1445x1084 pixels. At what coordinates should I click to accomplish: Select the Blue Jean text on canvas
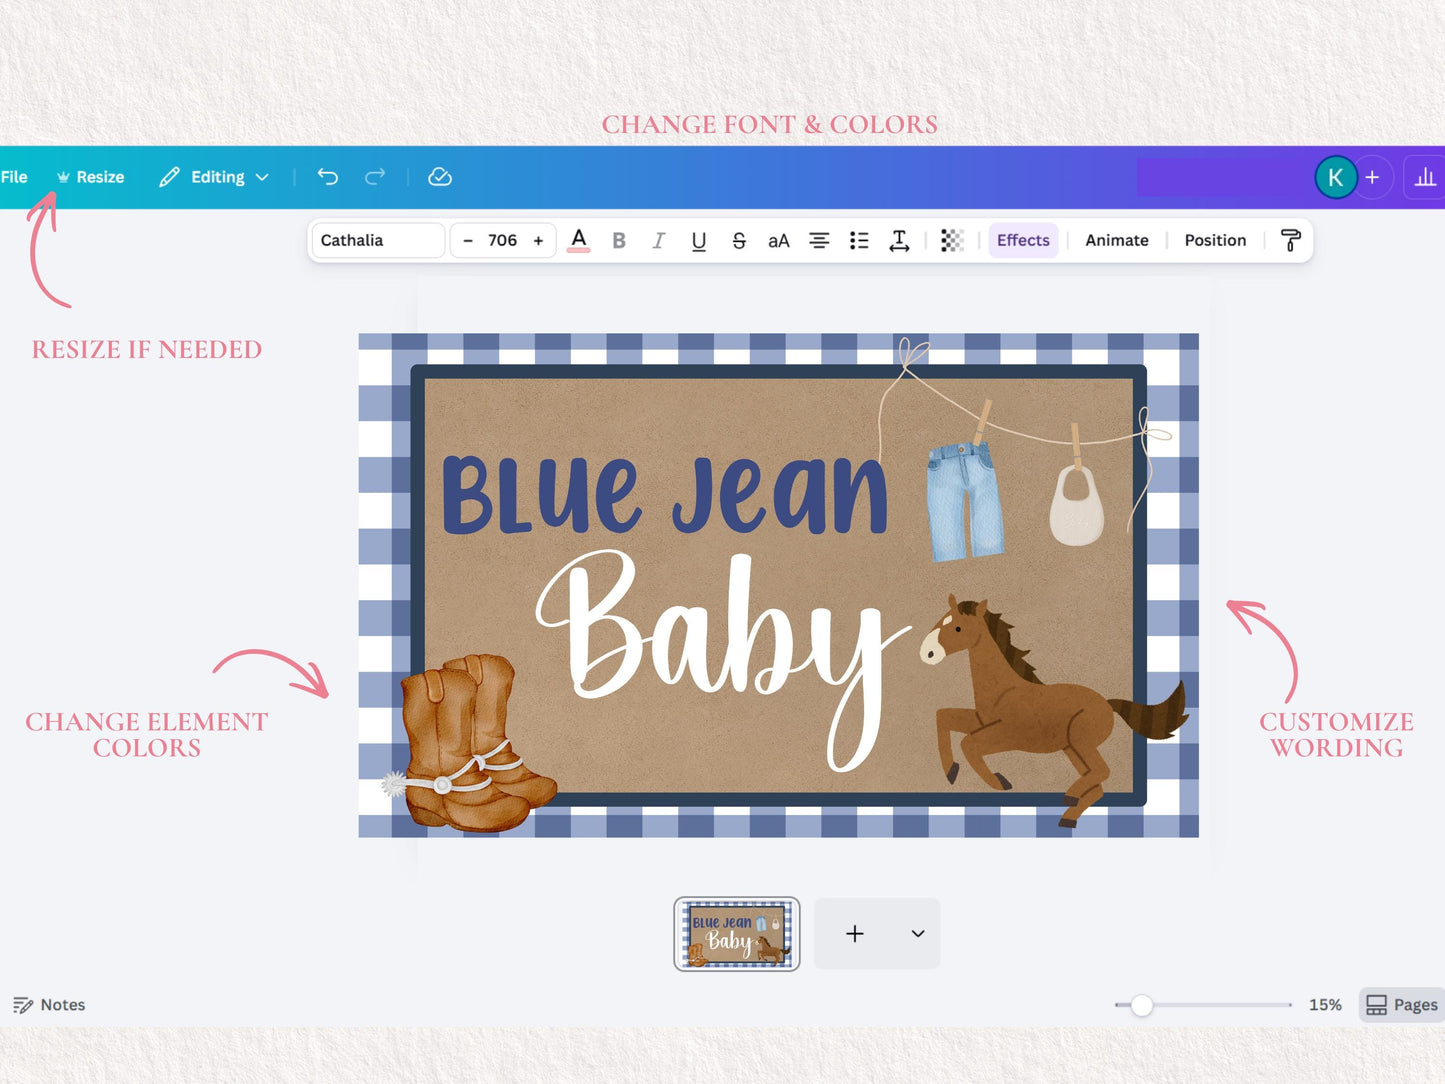(x=665, y=495)
